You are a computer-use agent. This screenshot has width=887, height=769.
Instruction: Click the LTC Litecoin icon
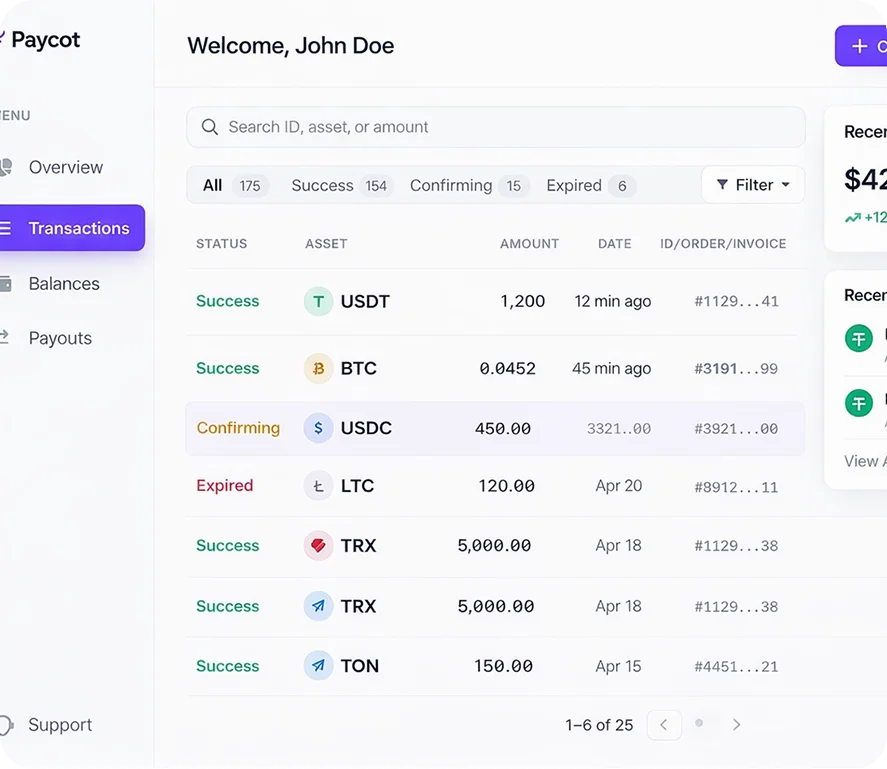click(318, 486)
